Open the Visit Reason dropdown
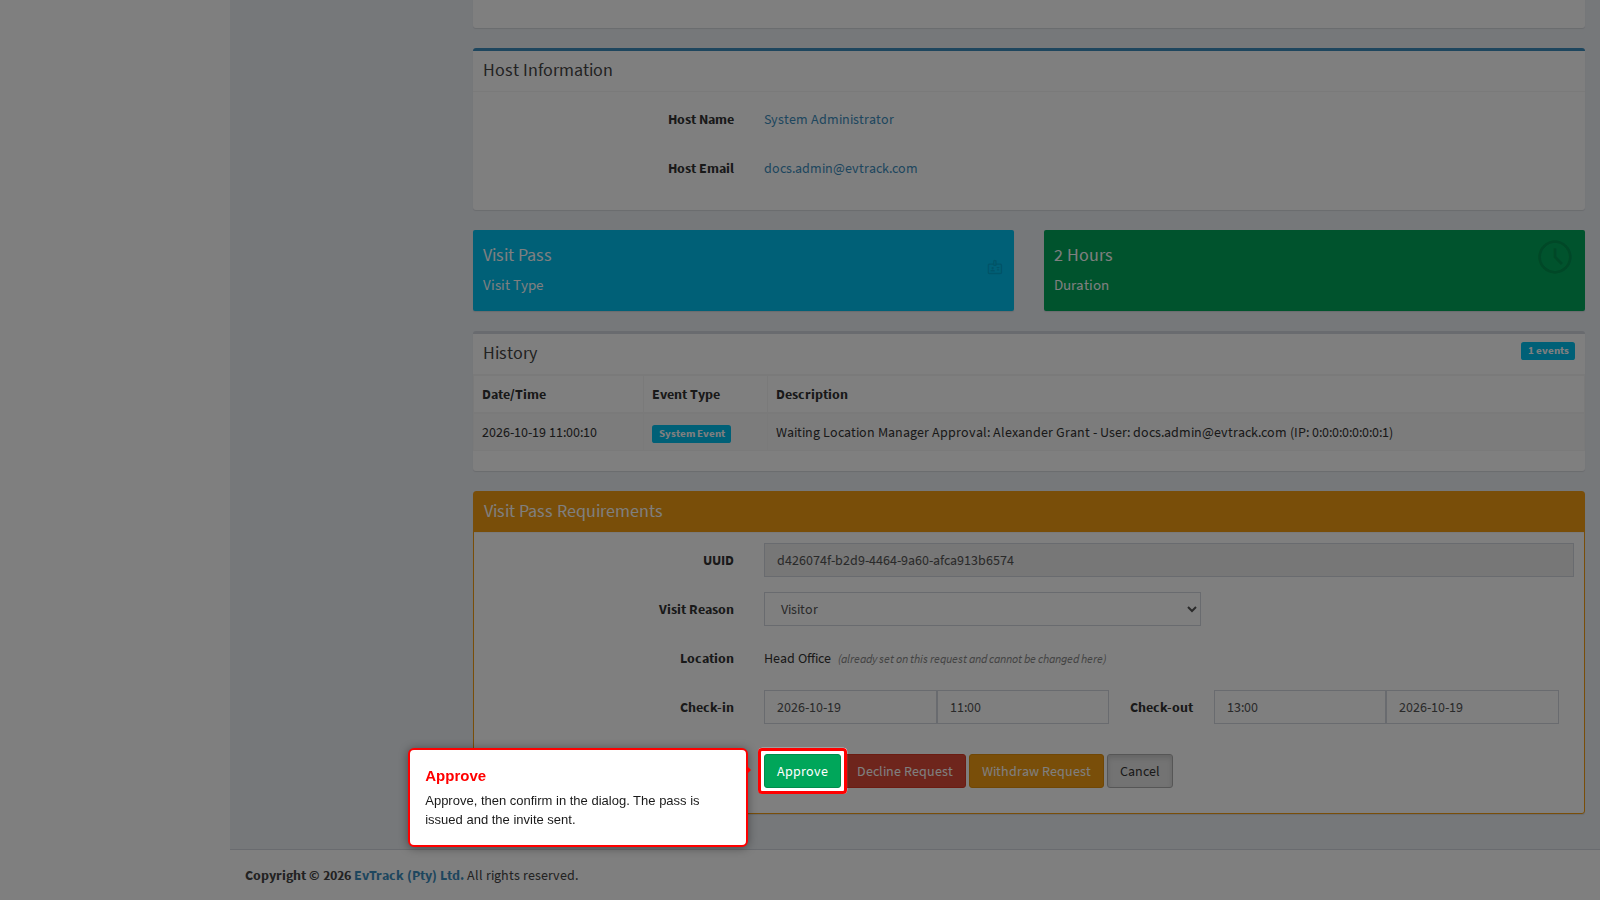 (982, 609)
